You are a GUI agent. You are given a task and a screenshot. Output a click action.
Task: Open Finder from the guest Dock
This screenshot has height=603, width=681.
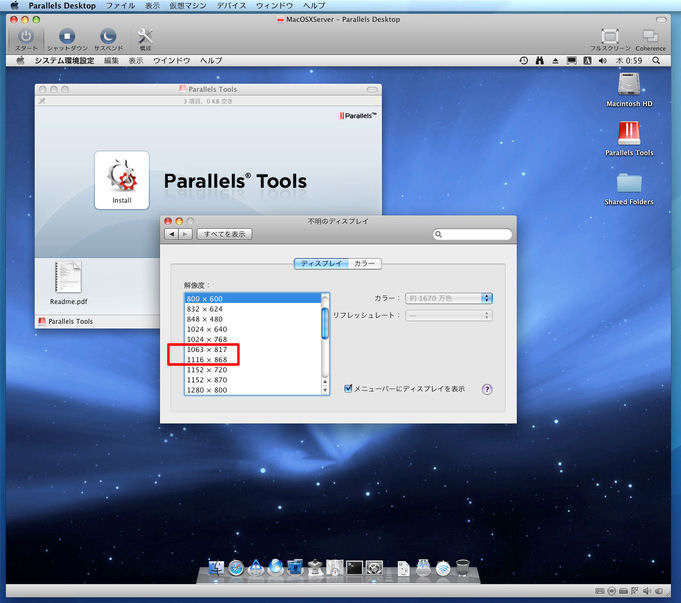pyautogui.click(x=216, y=567)
